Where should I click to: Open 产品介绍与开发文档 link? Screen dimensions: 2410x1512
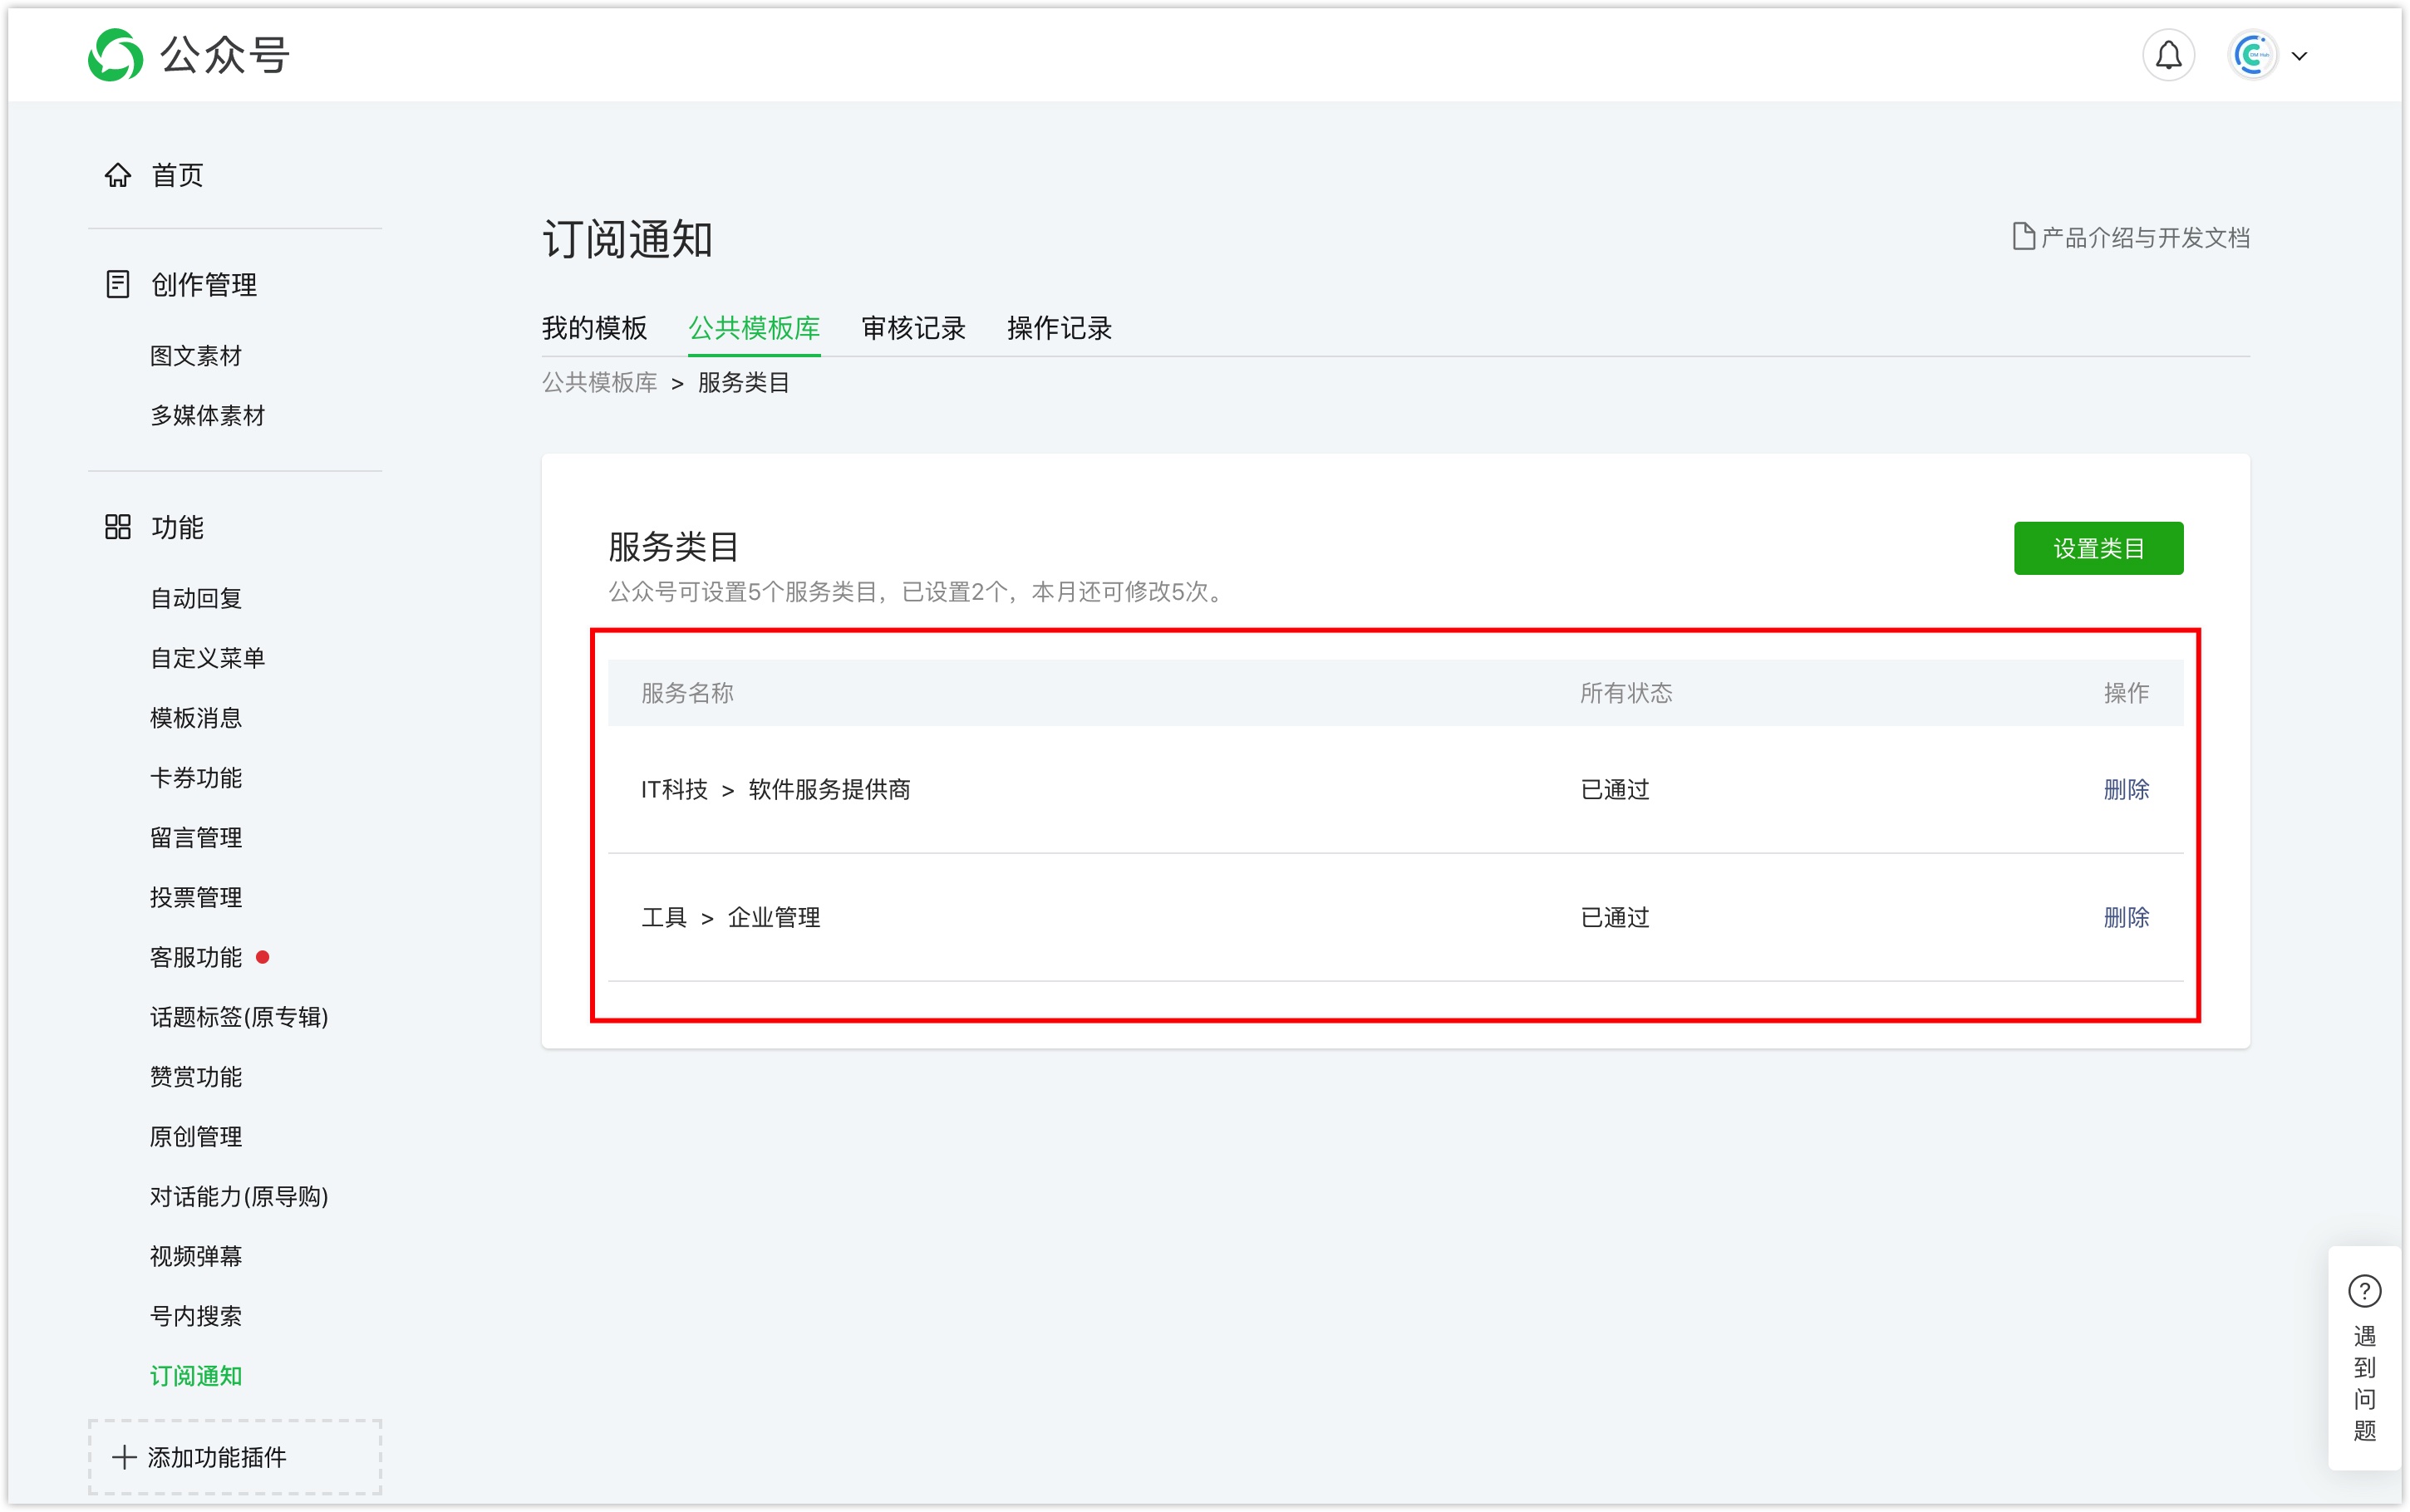click(x=2144, y=237)
